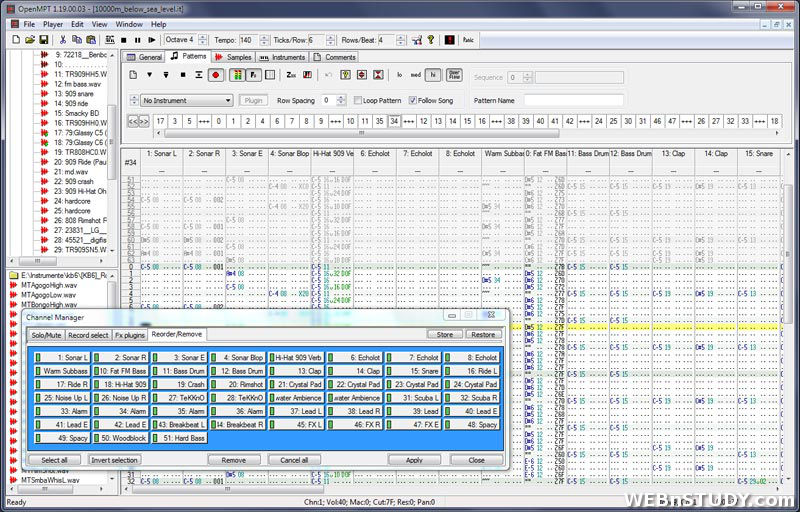Switch to the Samples tab

coord(234,57)
